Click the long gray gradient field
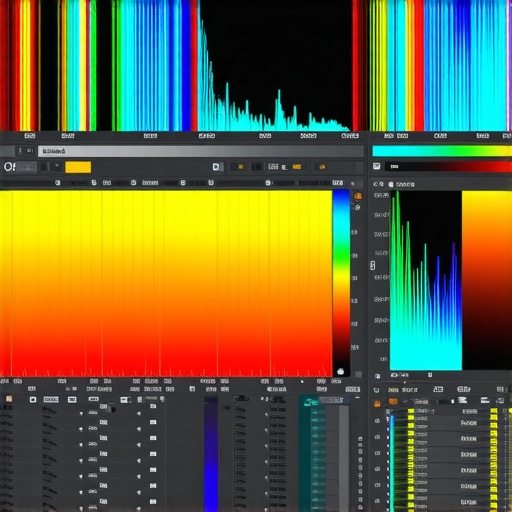 click(201, 151)
